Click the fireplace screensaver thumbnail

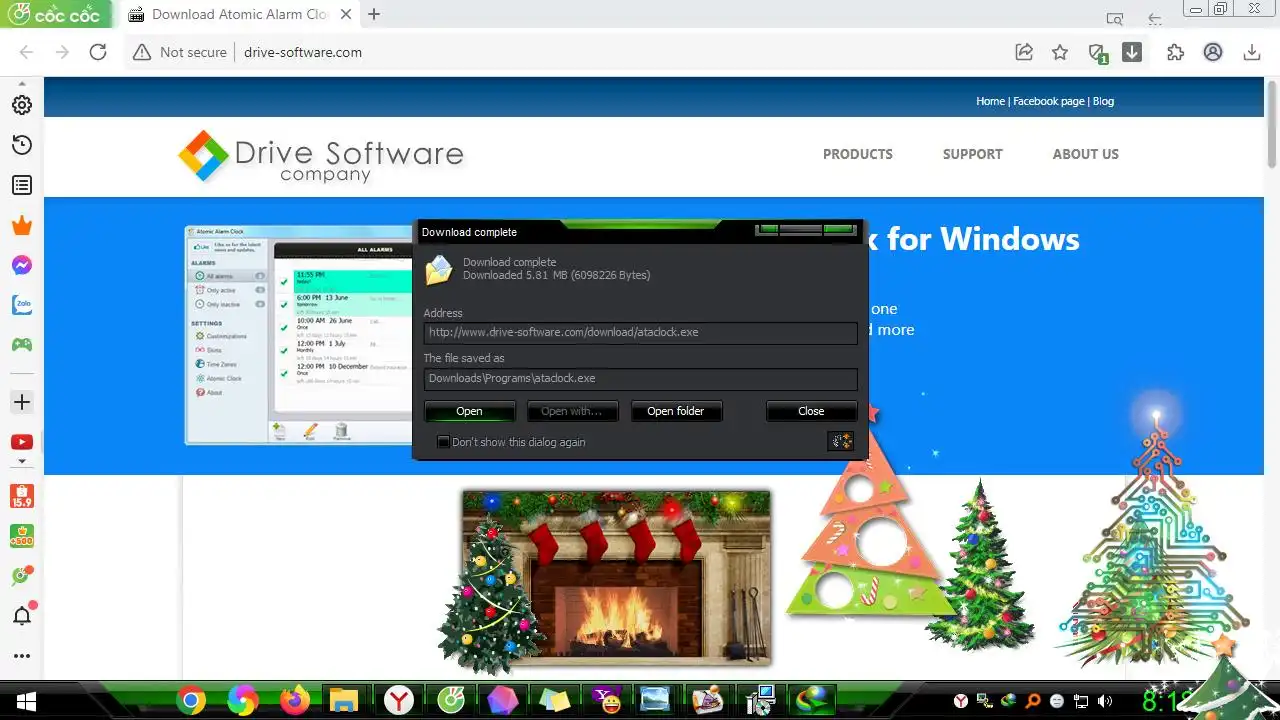(x=616, y=577)
